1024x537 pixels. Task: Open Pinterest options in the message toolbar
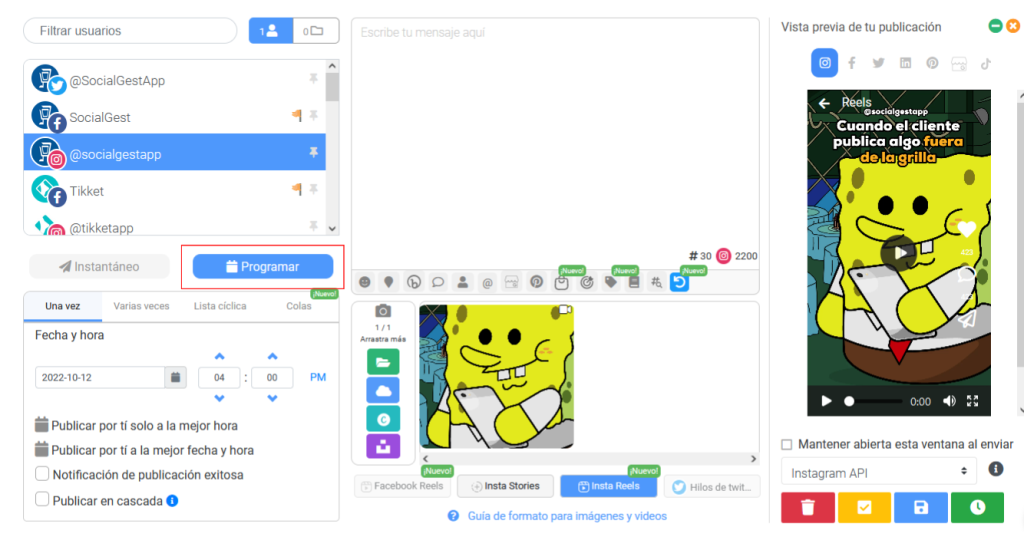pos(536,282)
